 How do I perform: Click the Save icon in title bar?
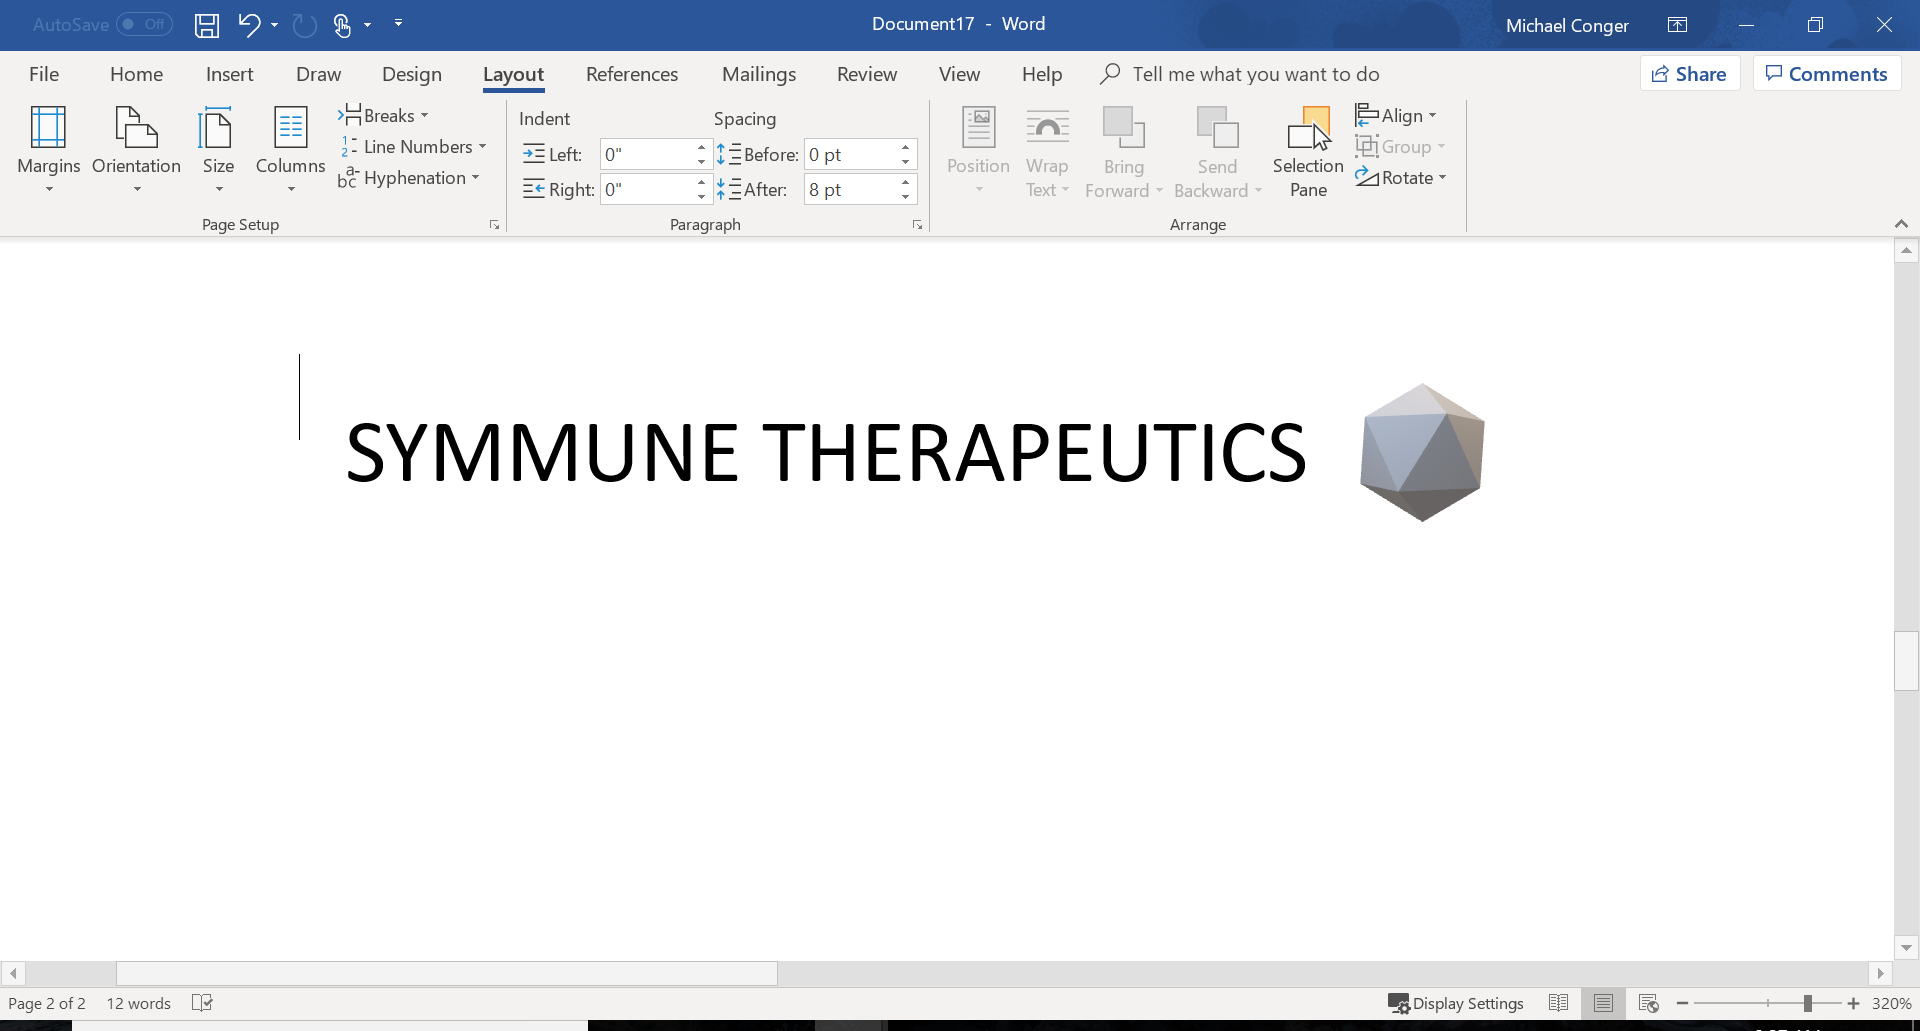(206, 25)
